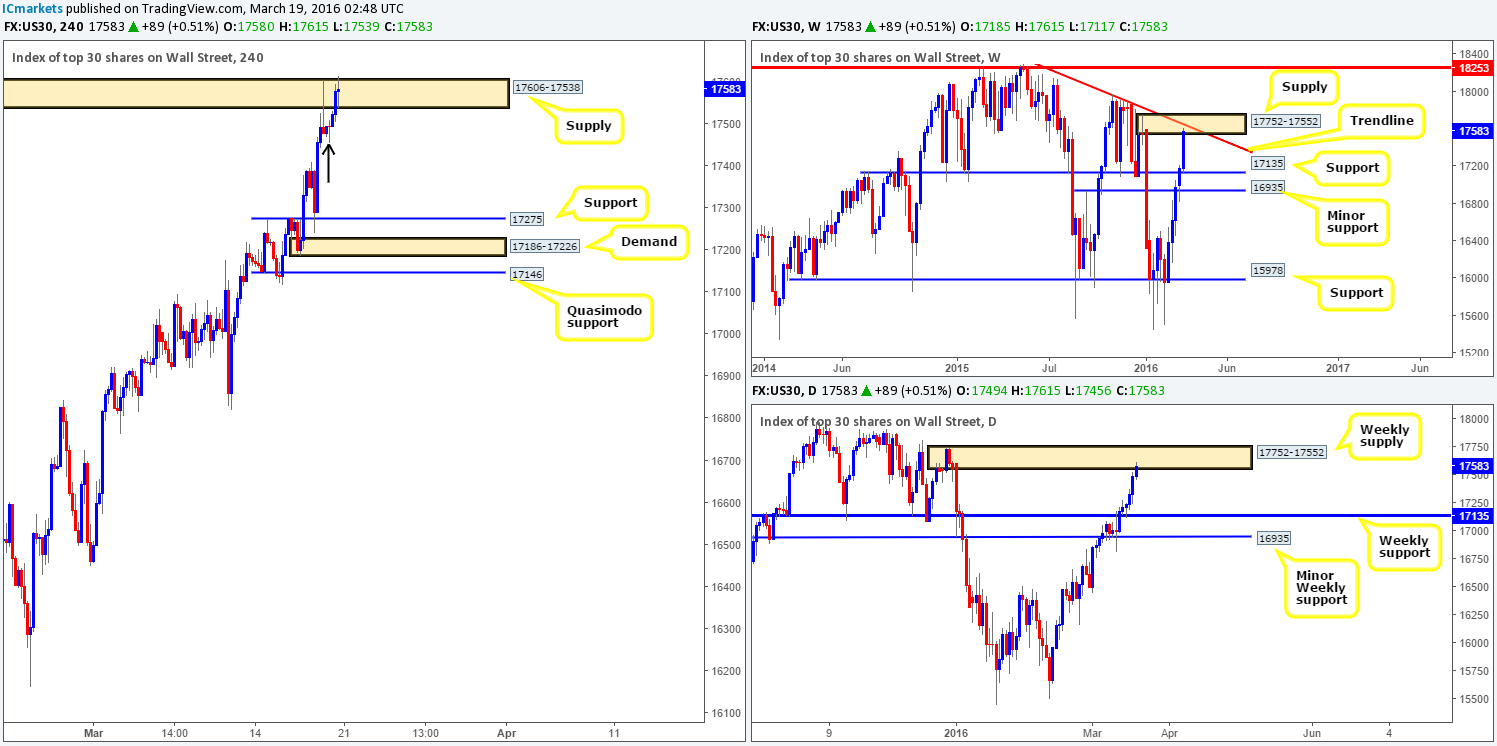
Task: Click the 17752-17552 label on daily chart
Action: click(x=1291, y=452)
